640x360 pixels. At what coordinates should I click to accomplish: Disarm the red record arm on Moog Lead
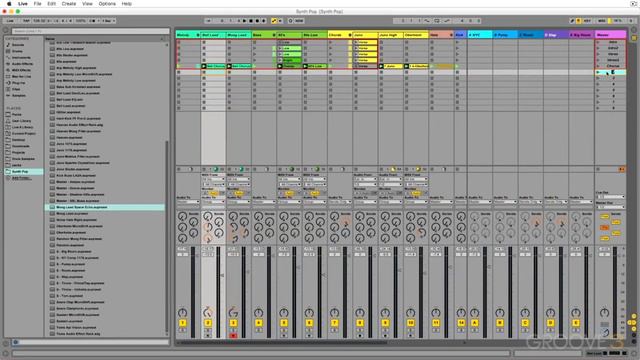233,336
